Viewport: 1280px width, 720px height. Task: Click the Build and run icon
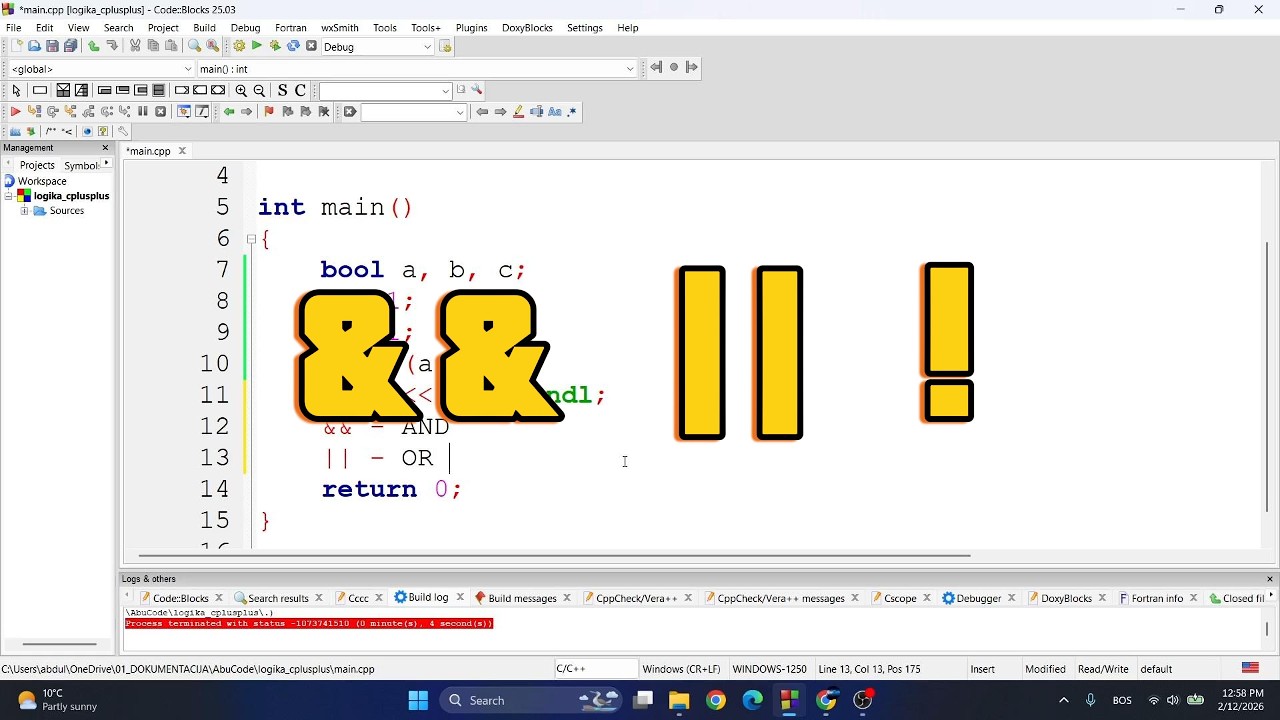pos(275,46)
